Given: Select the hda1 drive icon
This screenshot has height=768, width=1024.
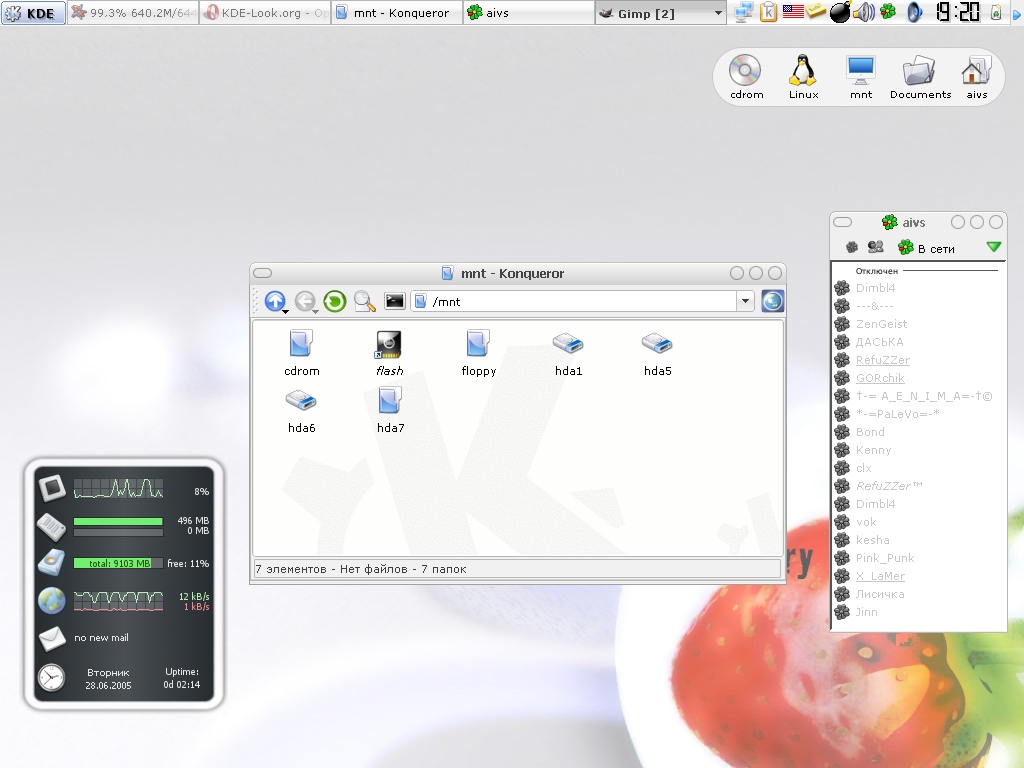Looking at the screenshot, I should click(x=568, y=353).
